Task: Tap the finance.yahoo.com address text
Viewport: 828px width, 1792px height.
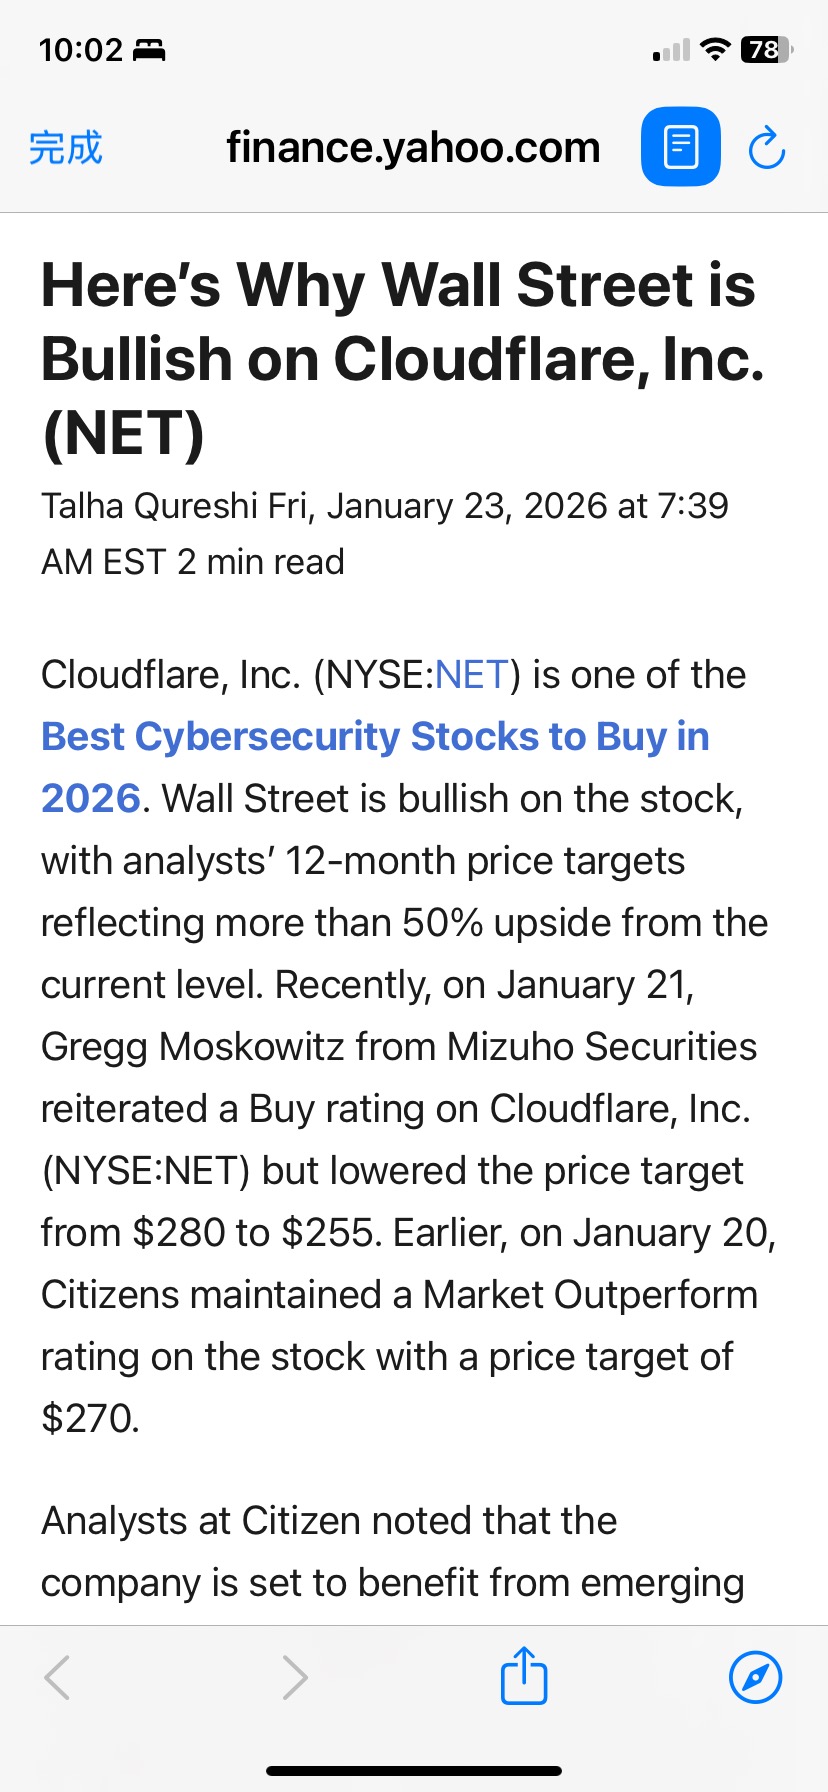Action: (413, 147)
